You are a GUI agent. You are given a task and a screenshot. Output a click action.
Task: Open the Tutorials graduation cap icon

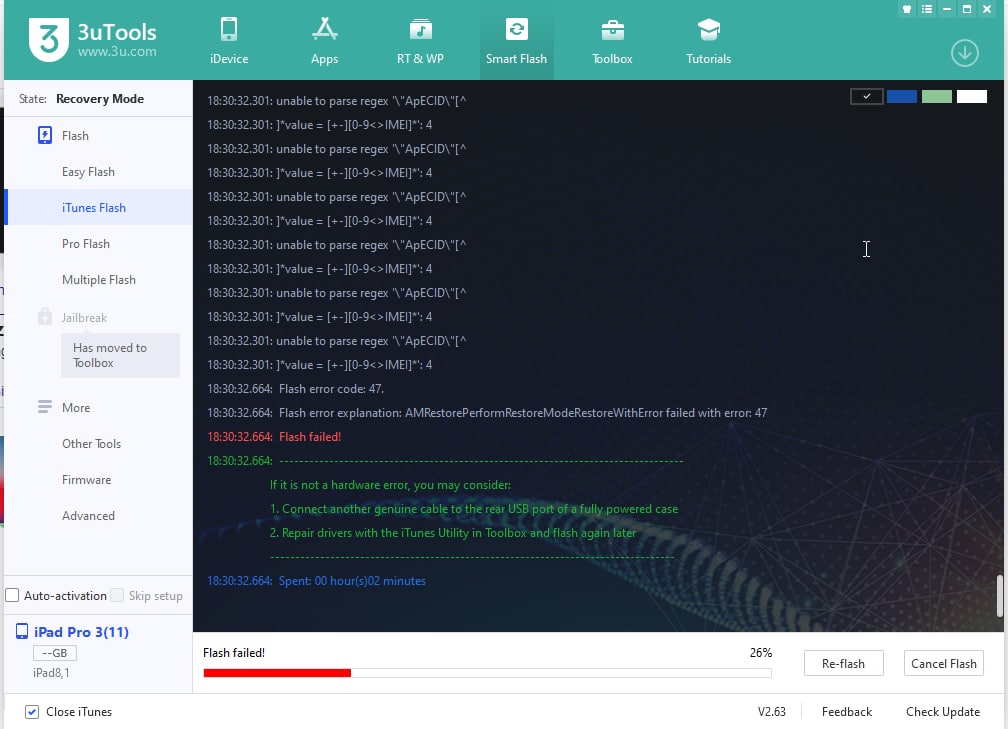click(708, 30)
